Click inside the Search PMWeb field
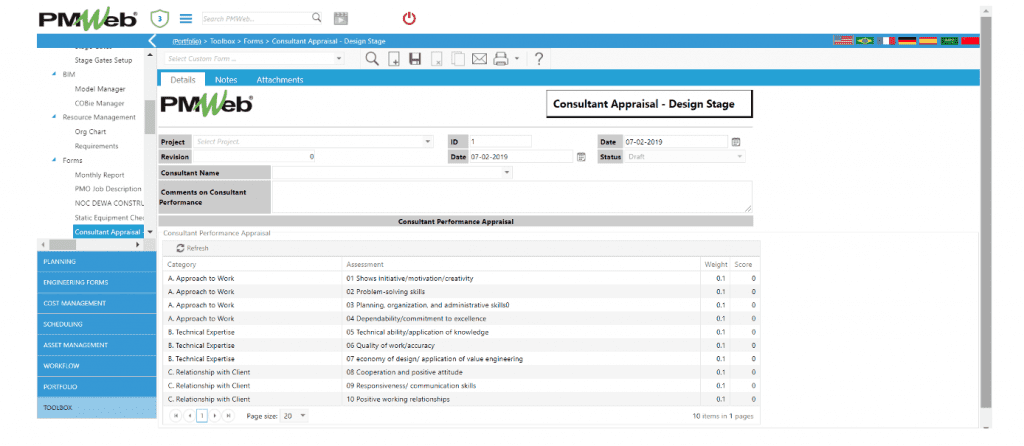Screen dimensions: 1024x446 pyautogui.click(x=255, y=18)
